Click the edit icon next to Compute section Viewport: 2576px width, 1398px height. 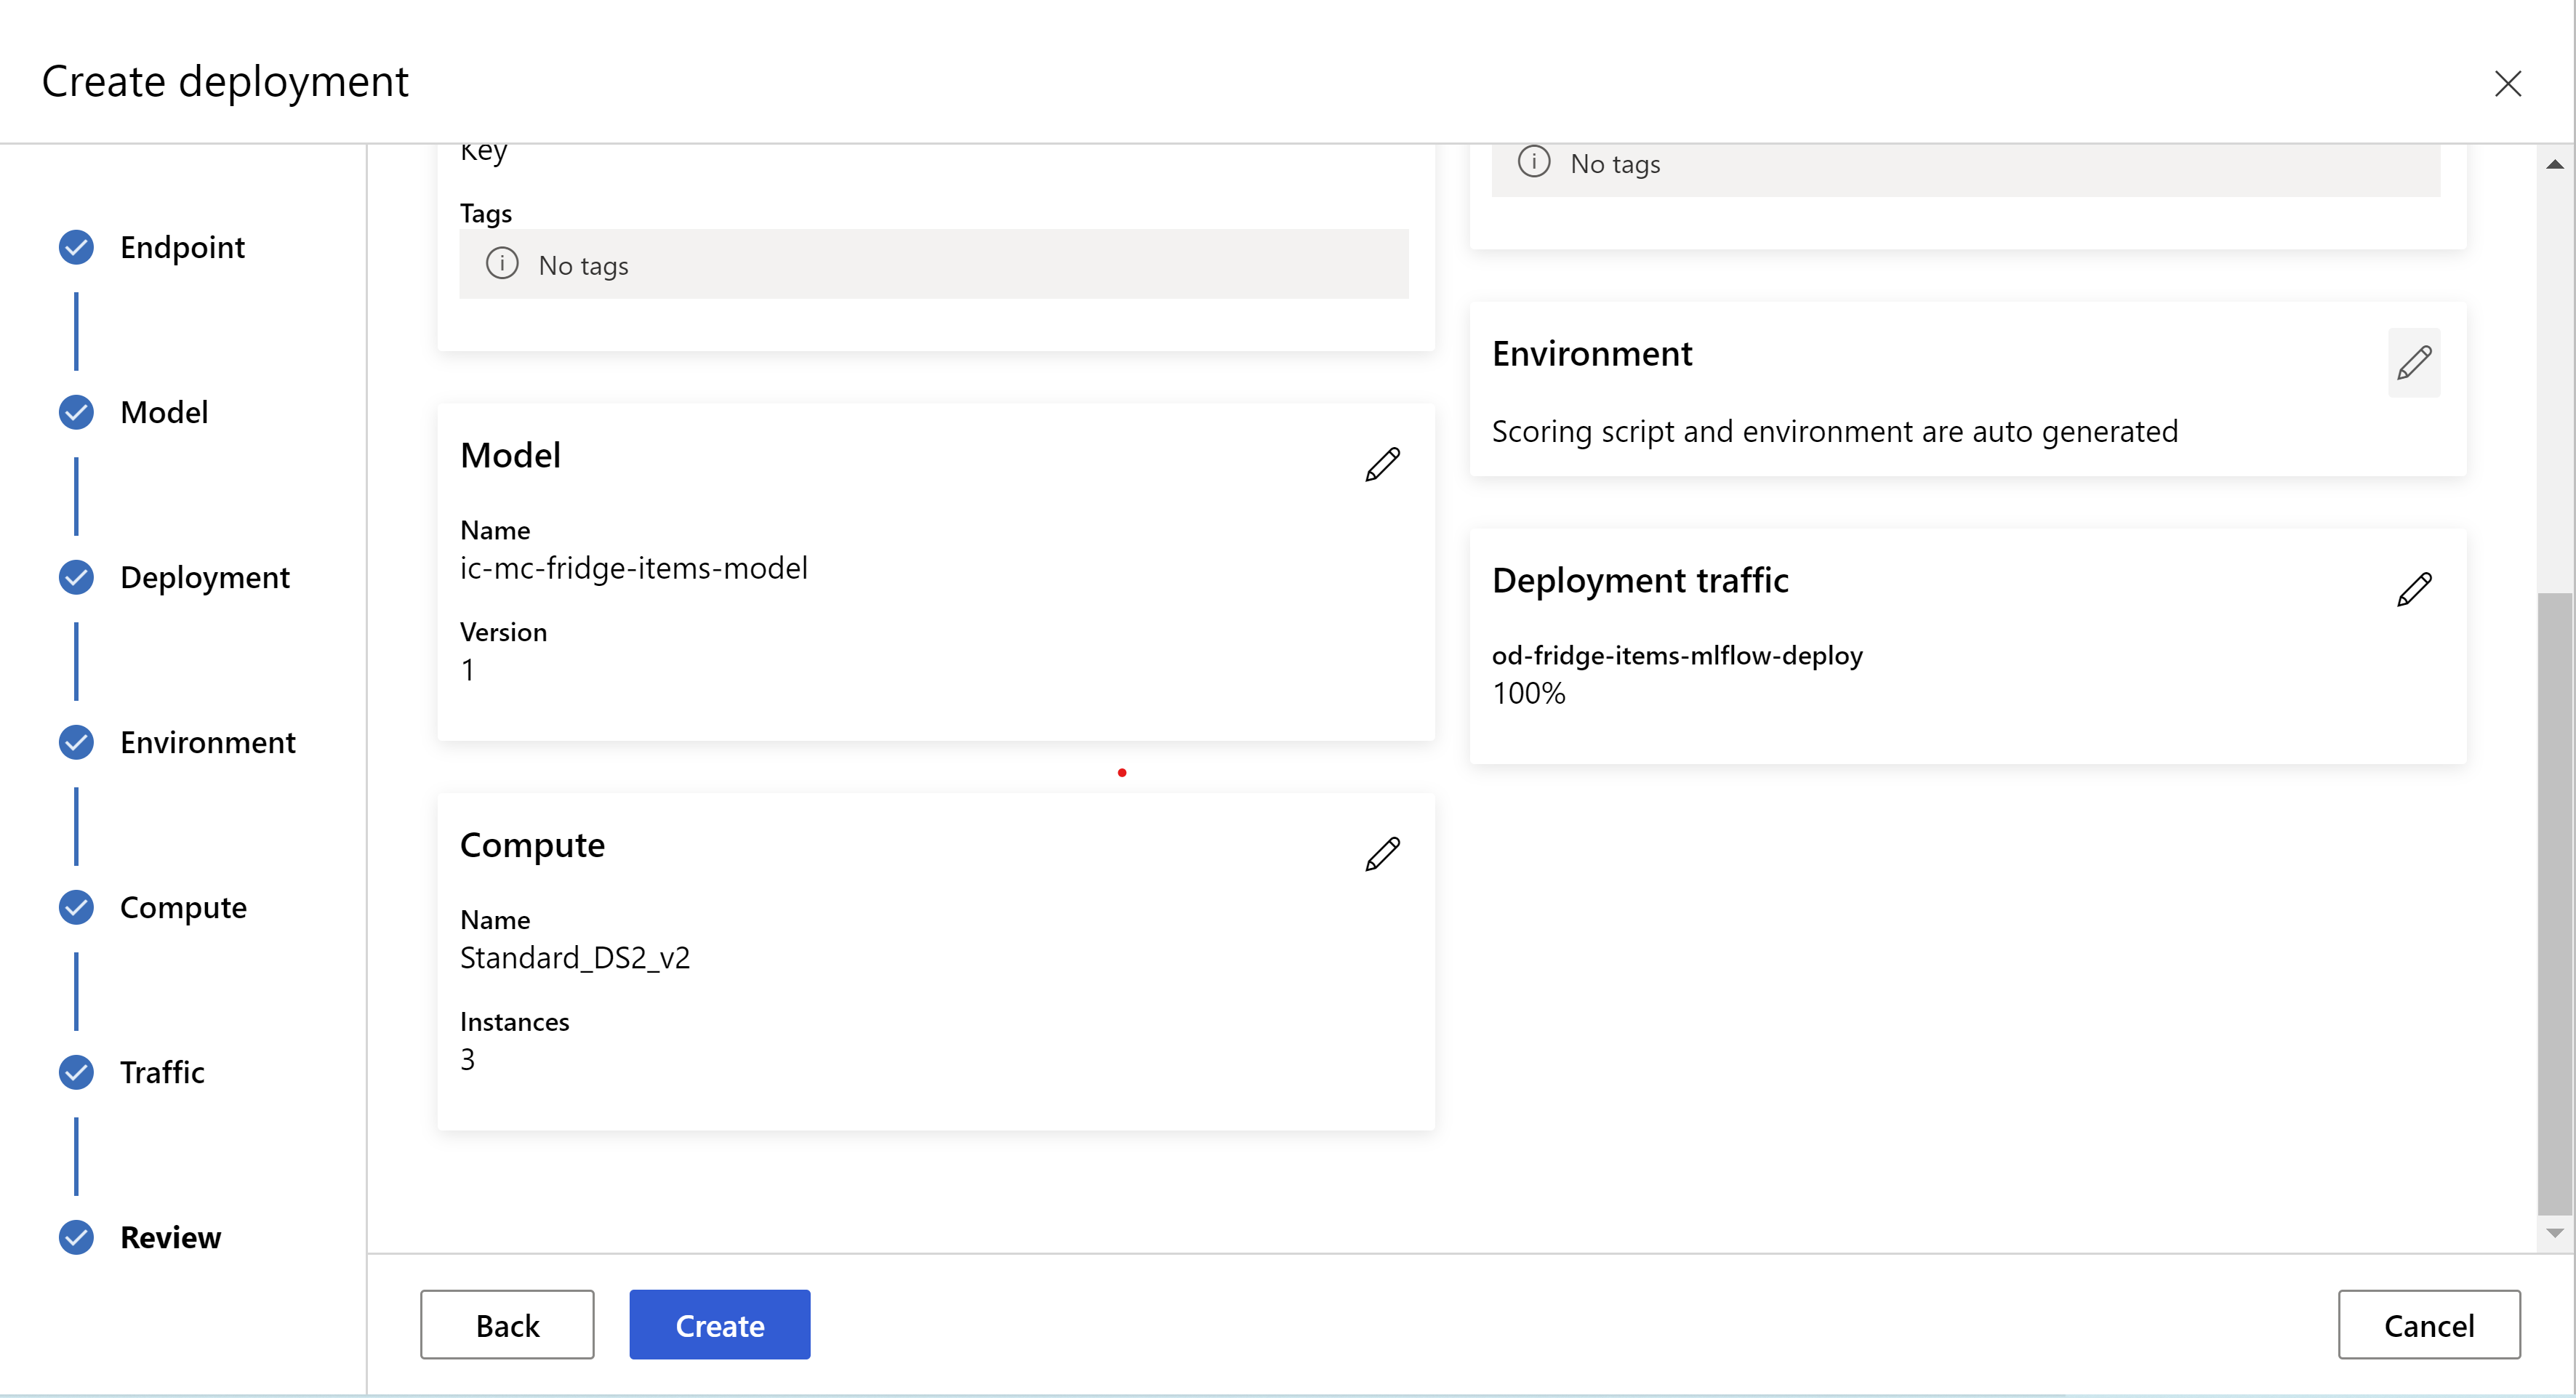pyautogui.click(x=1383, y=852)
